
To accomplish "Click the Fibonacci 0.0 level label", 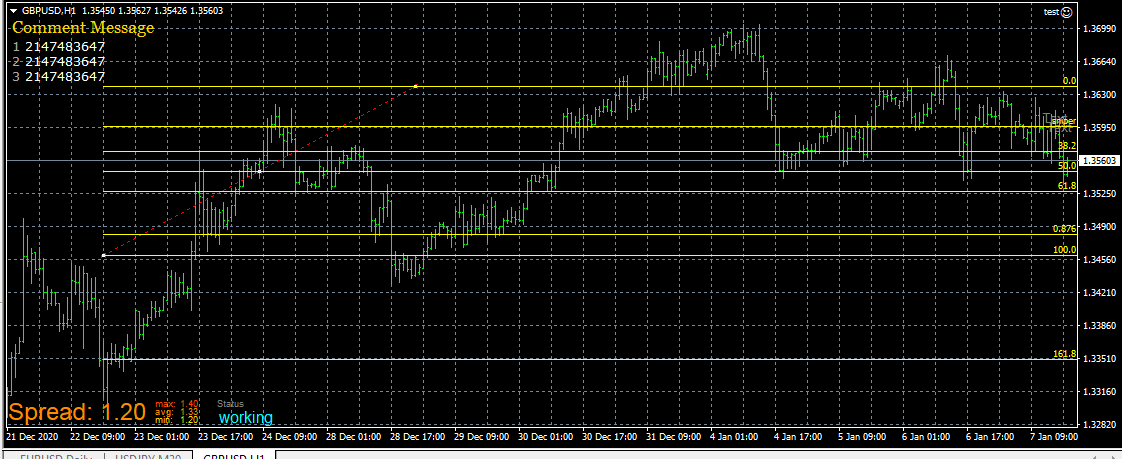I will click(1069, 81).
